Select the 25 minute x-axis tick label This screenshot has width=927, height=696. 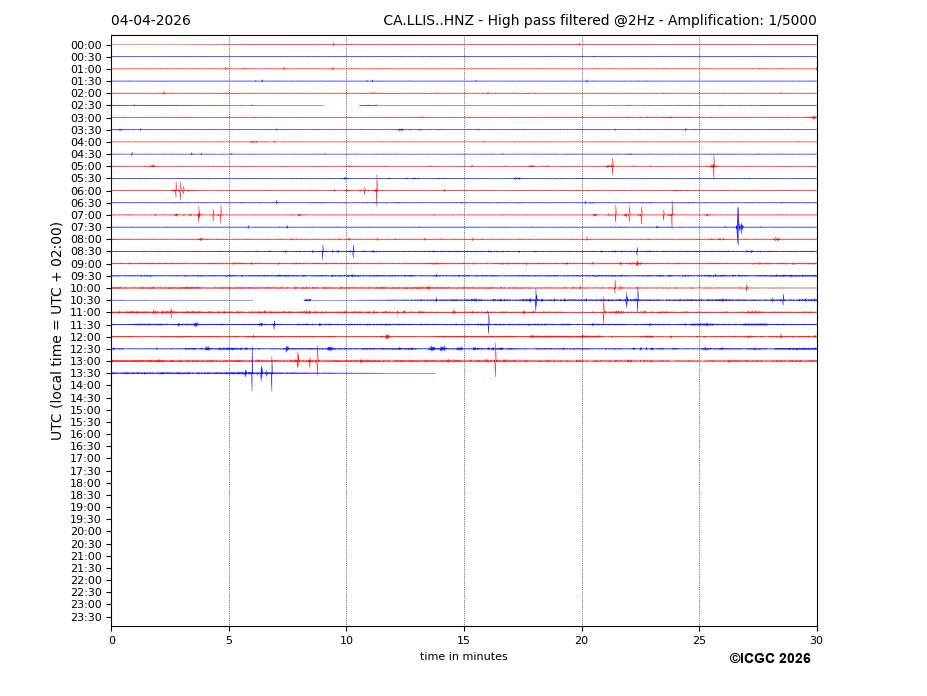[x=699, y=640]
